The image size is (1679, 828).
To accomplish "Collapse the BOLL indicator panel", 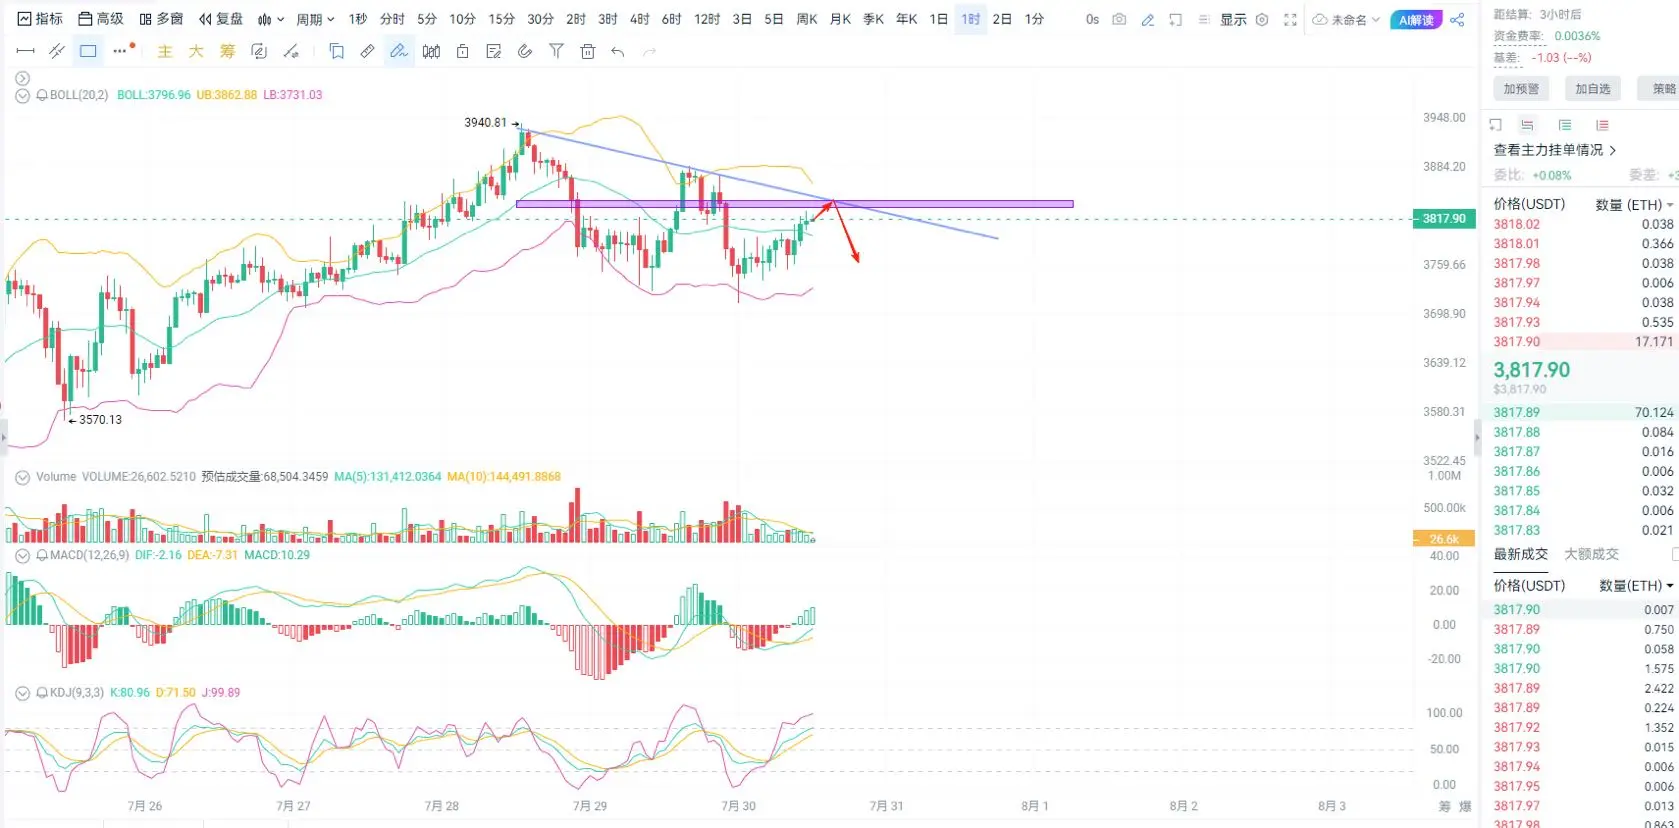I will click(22, 96).
